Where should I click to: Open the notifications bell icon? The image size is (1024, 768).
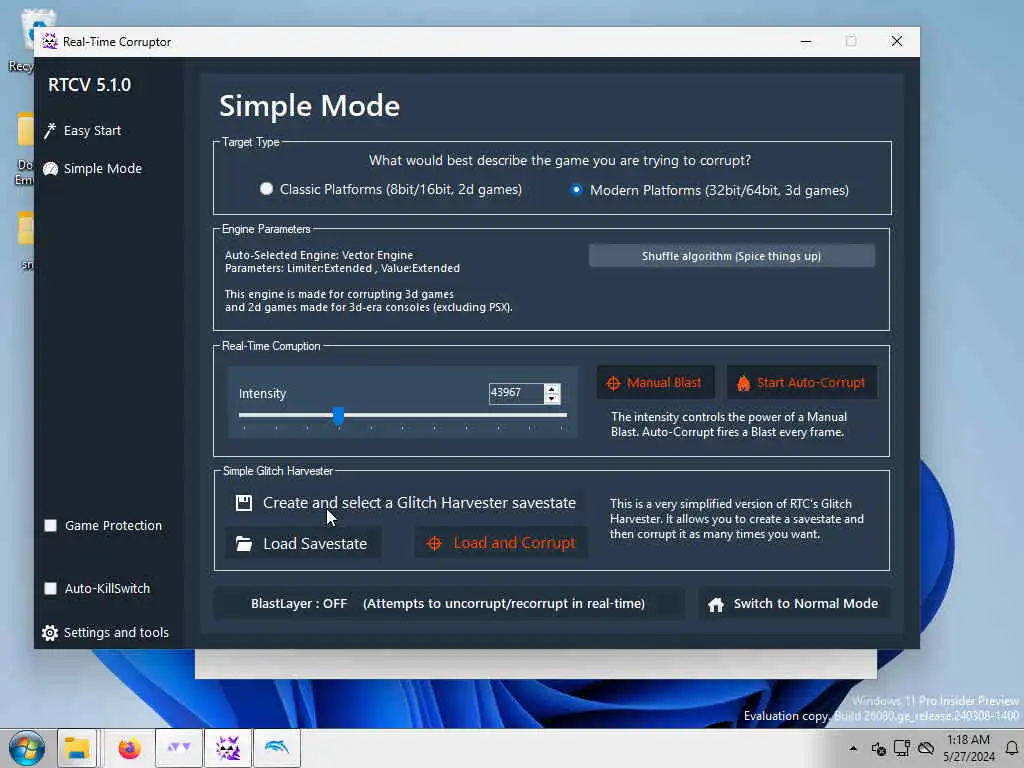[x=1012, y=748]
